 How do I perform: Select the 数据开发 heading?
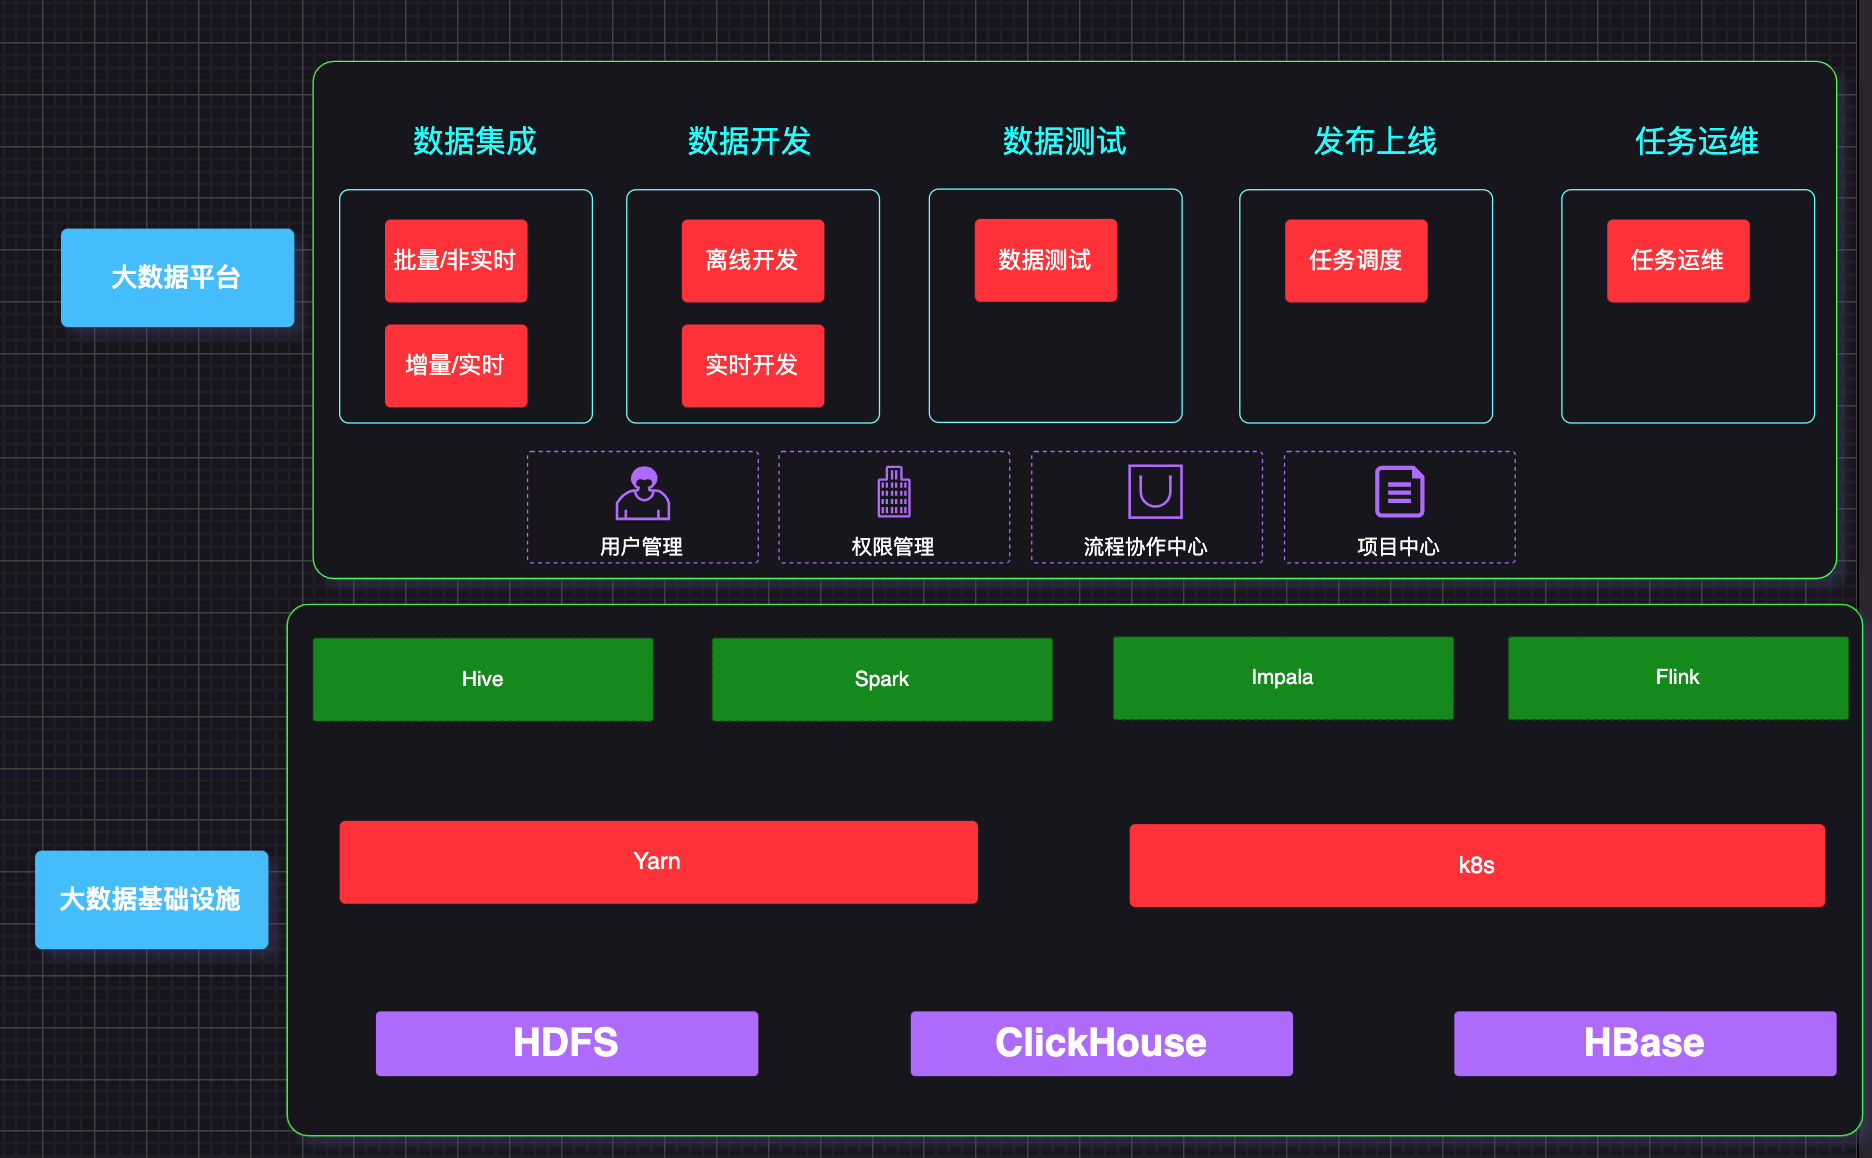click(749, 141)
